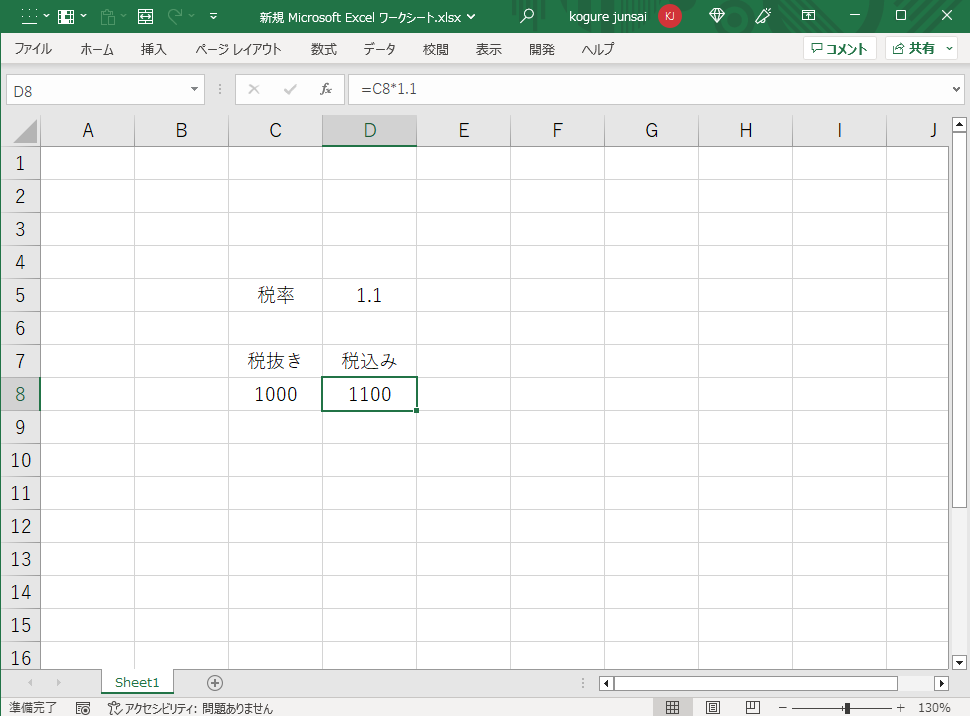Open the file name dropdown in title bar
This screenshot has height=716, width=970.
[x=471, y=17]
